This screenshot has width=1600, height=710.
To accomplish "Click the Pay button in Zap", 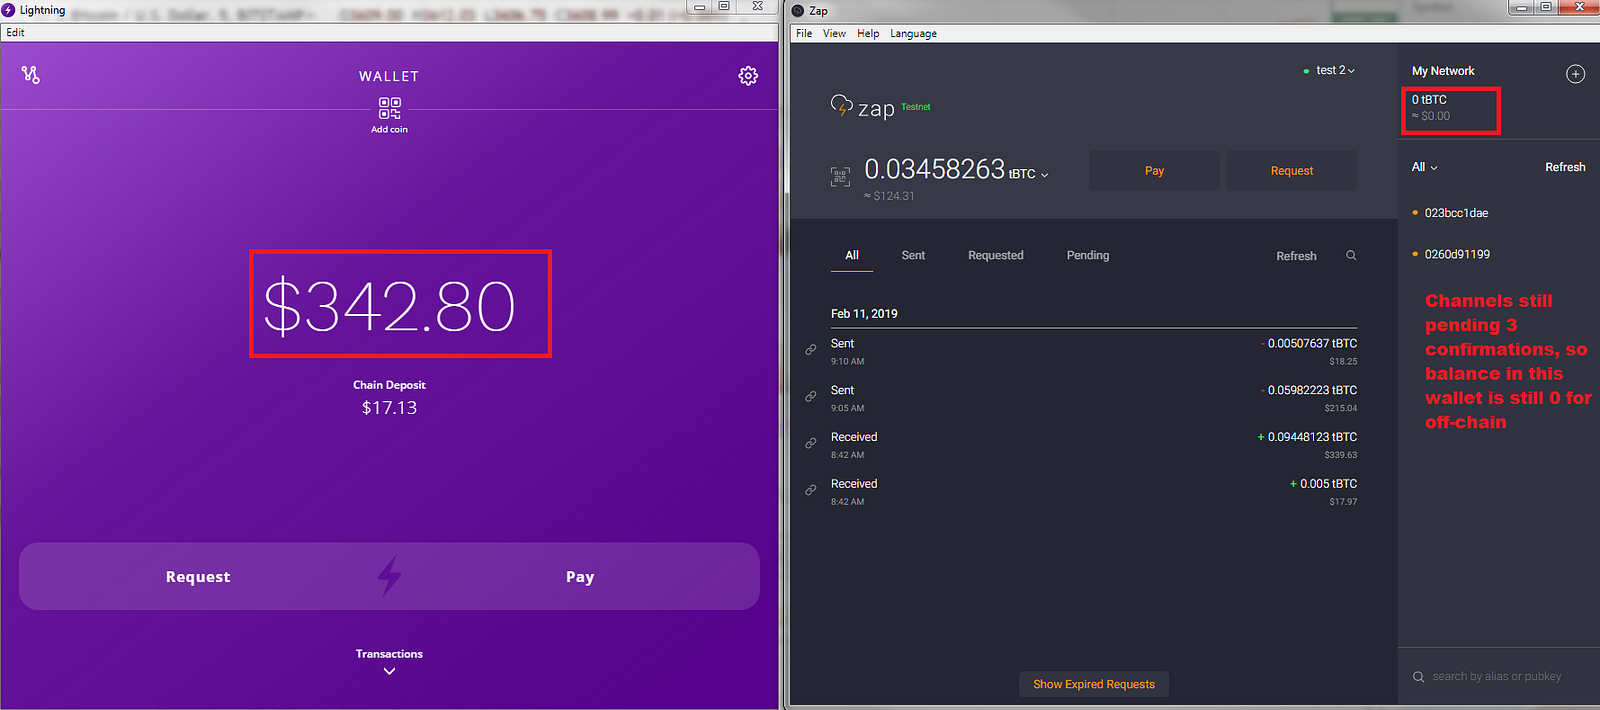I will tap(1154, 171).
